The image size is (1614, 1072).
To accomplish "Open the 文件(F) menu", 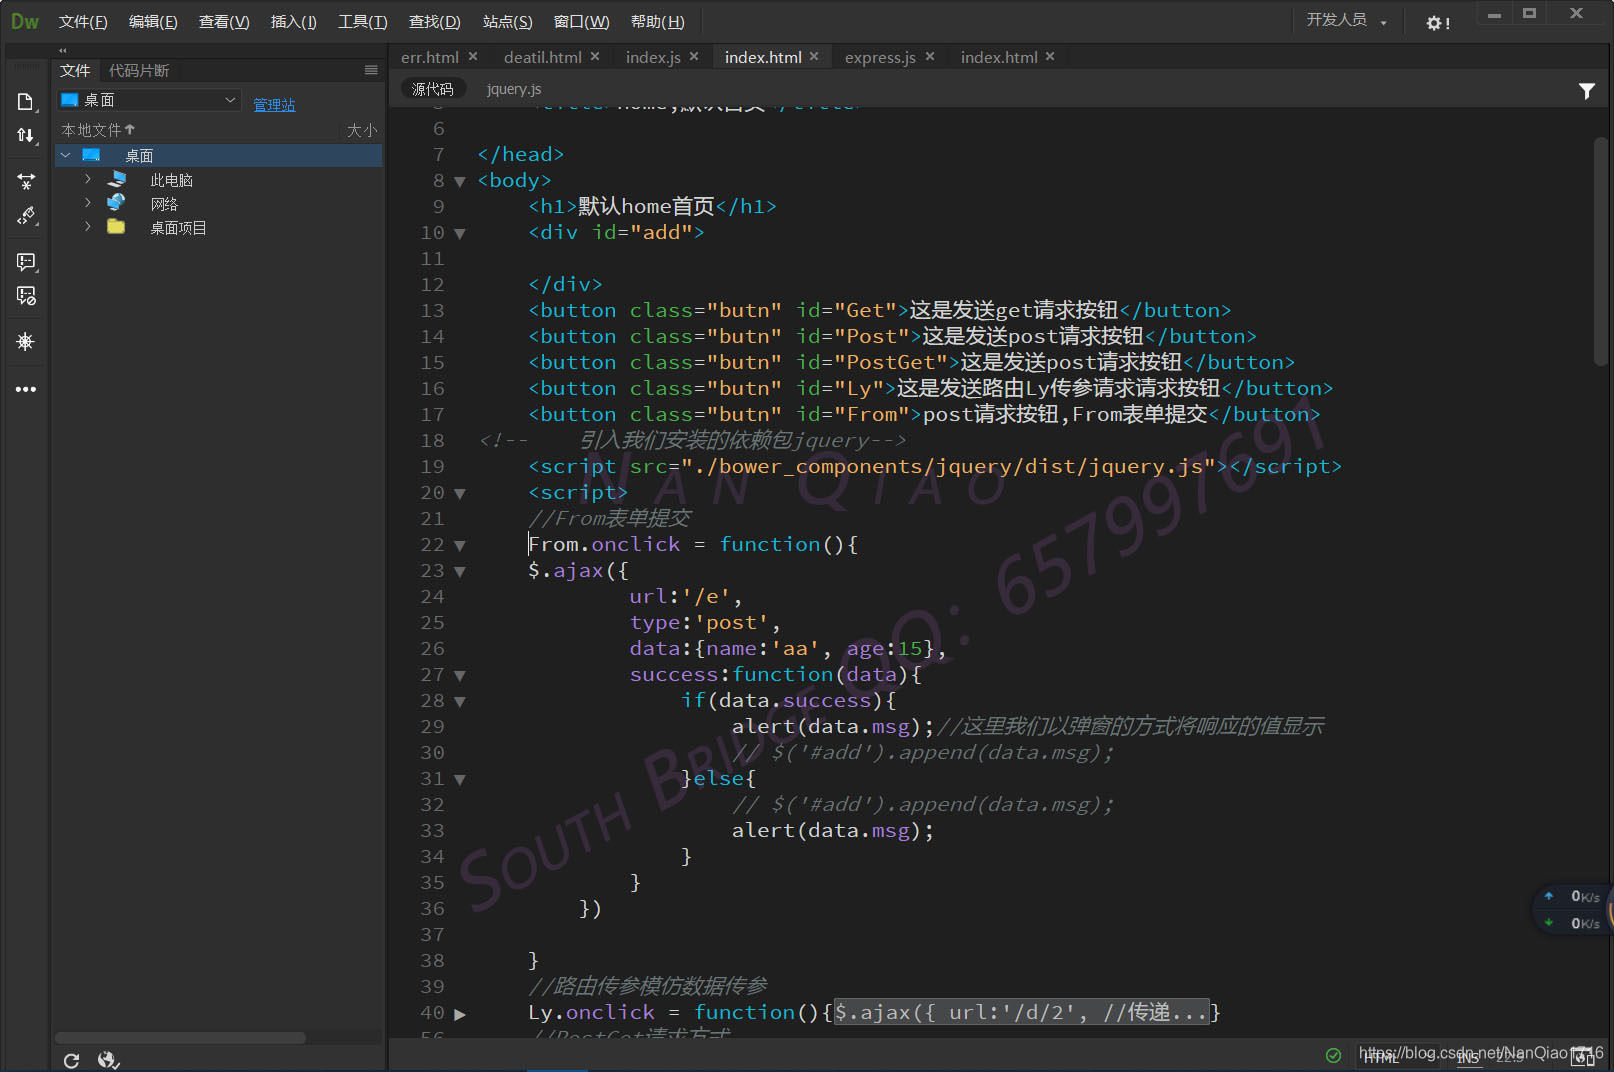I will 83,22.
